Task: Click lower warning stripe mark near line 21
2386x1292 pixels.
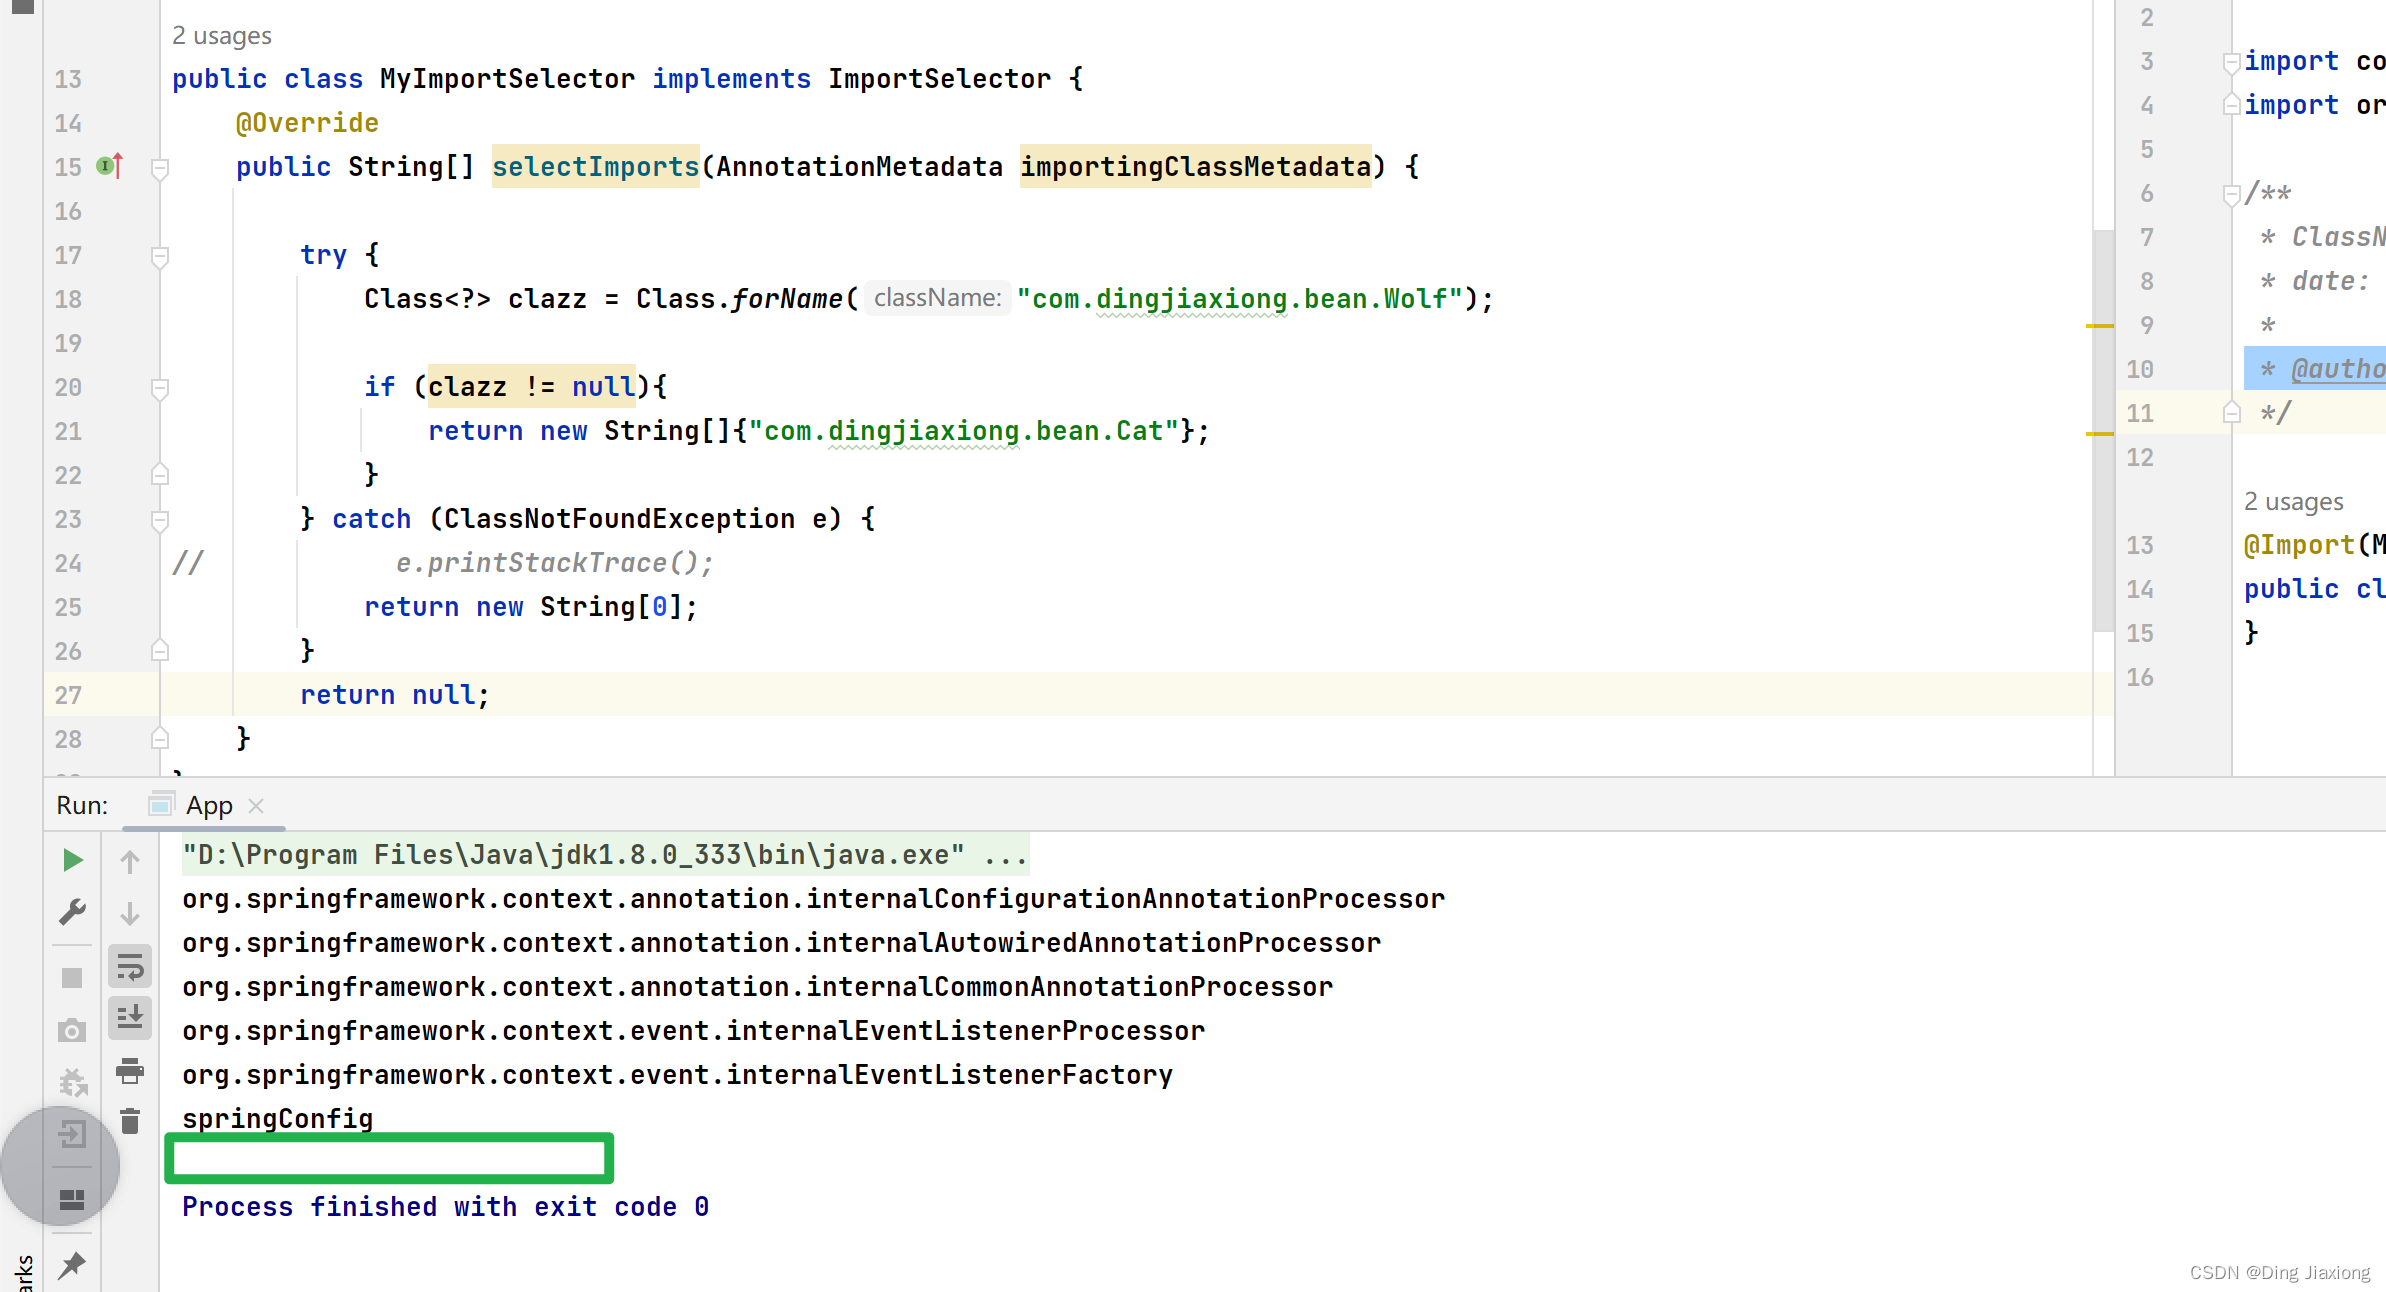Action: click(x=2099, y=434)
